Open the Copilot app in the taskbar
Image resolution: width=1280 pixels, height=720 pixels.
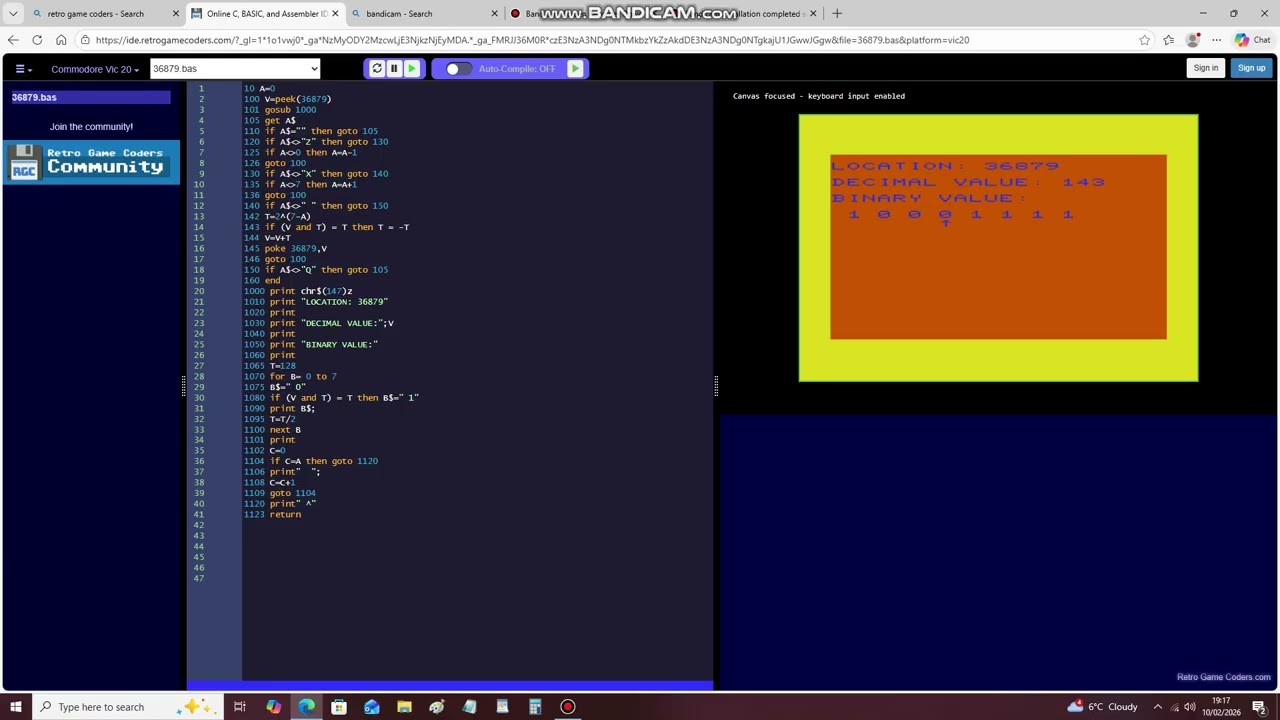273,707
